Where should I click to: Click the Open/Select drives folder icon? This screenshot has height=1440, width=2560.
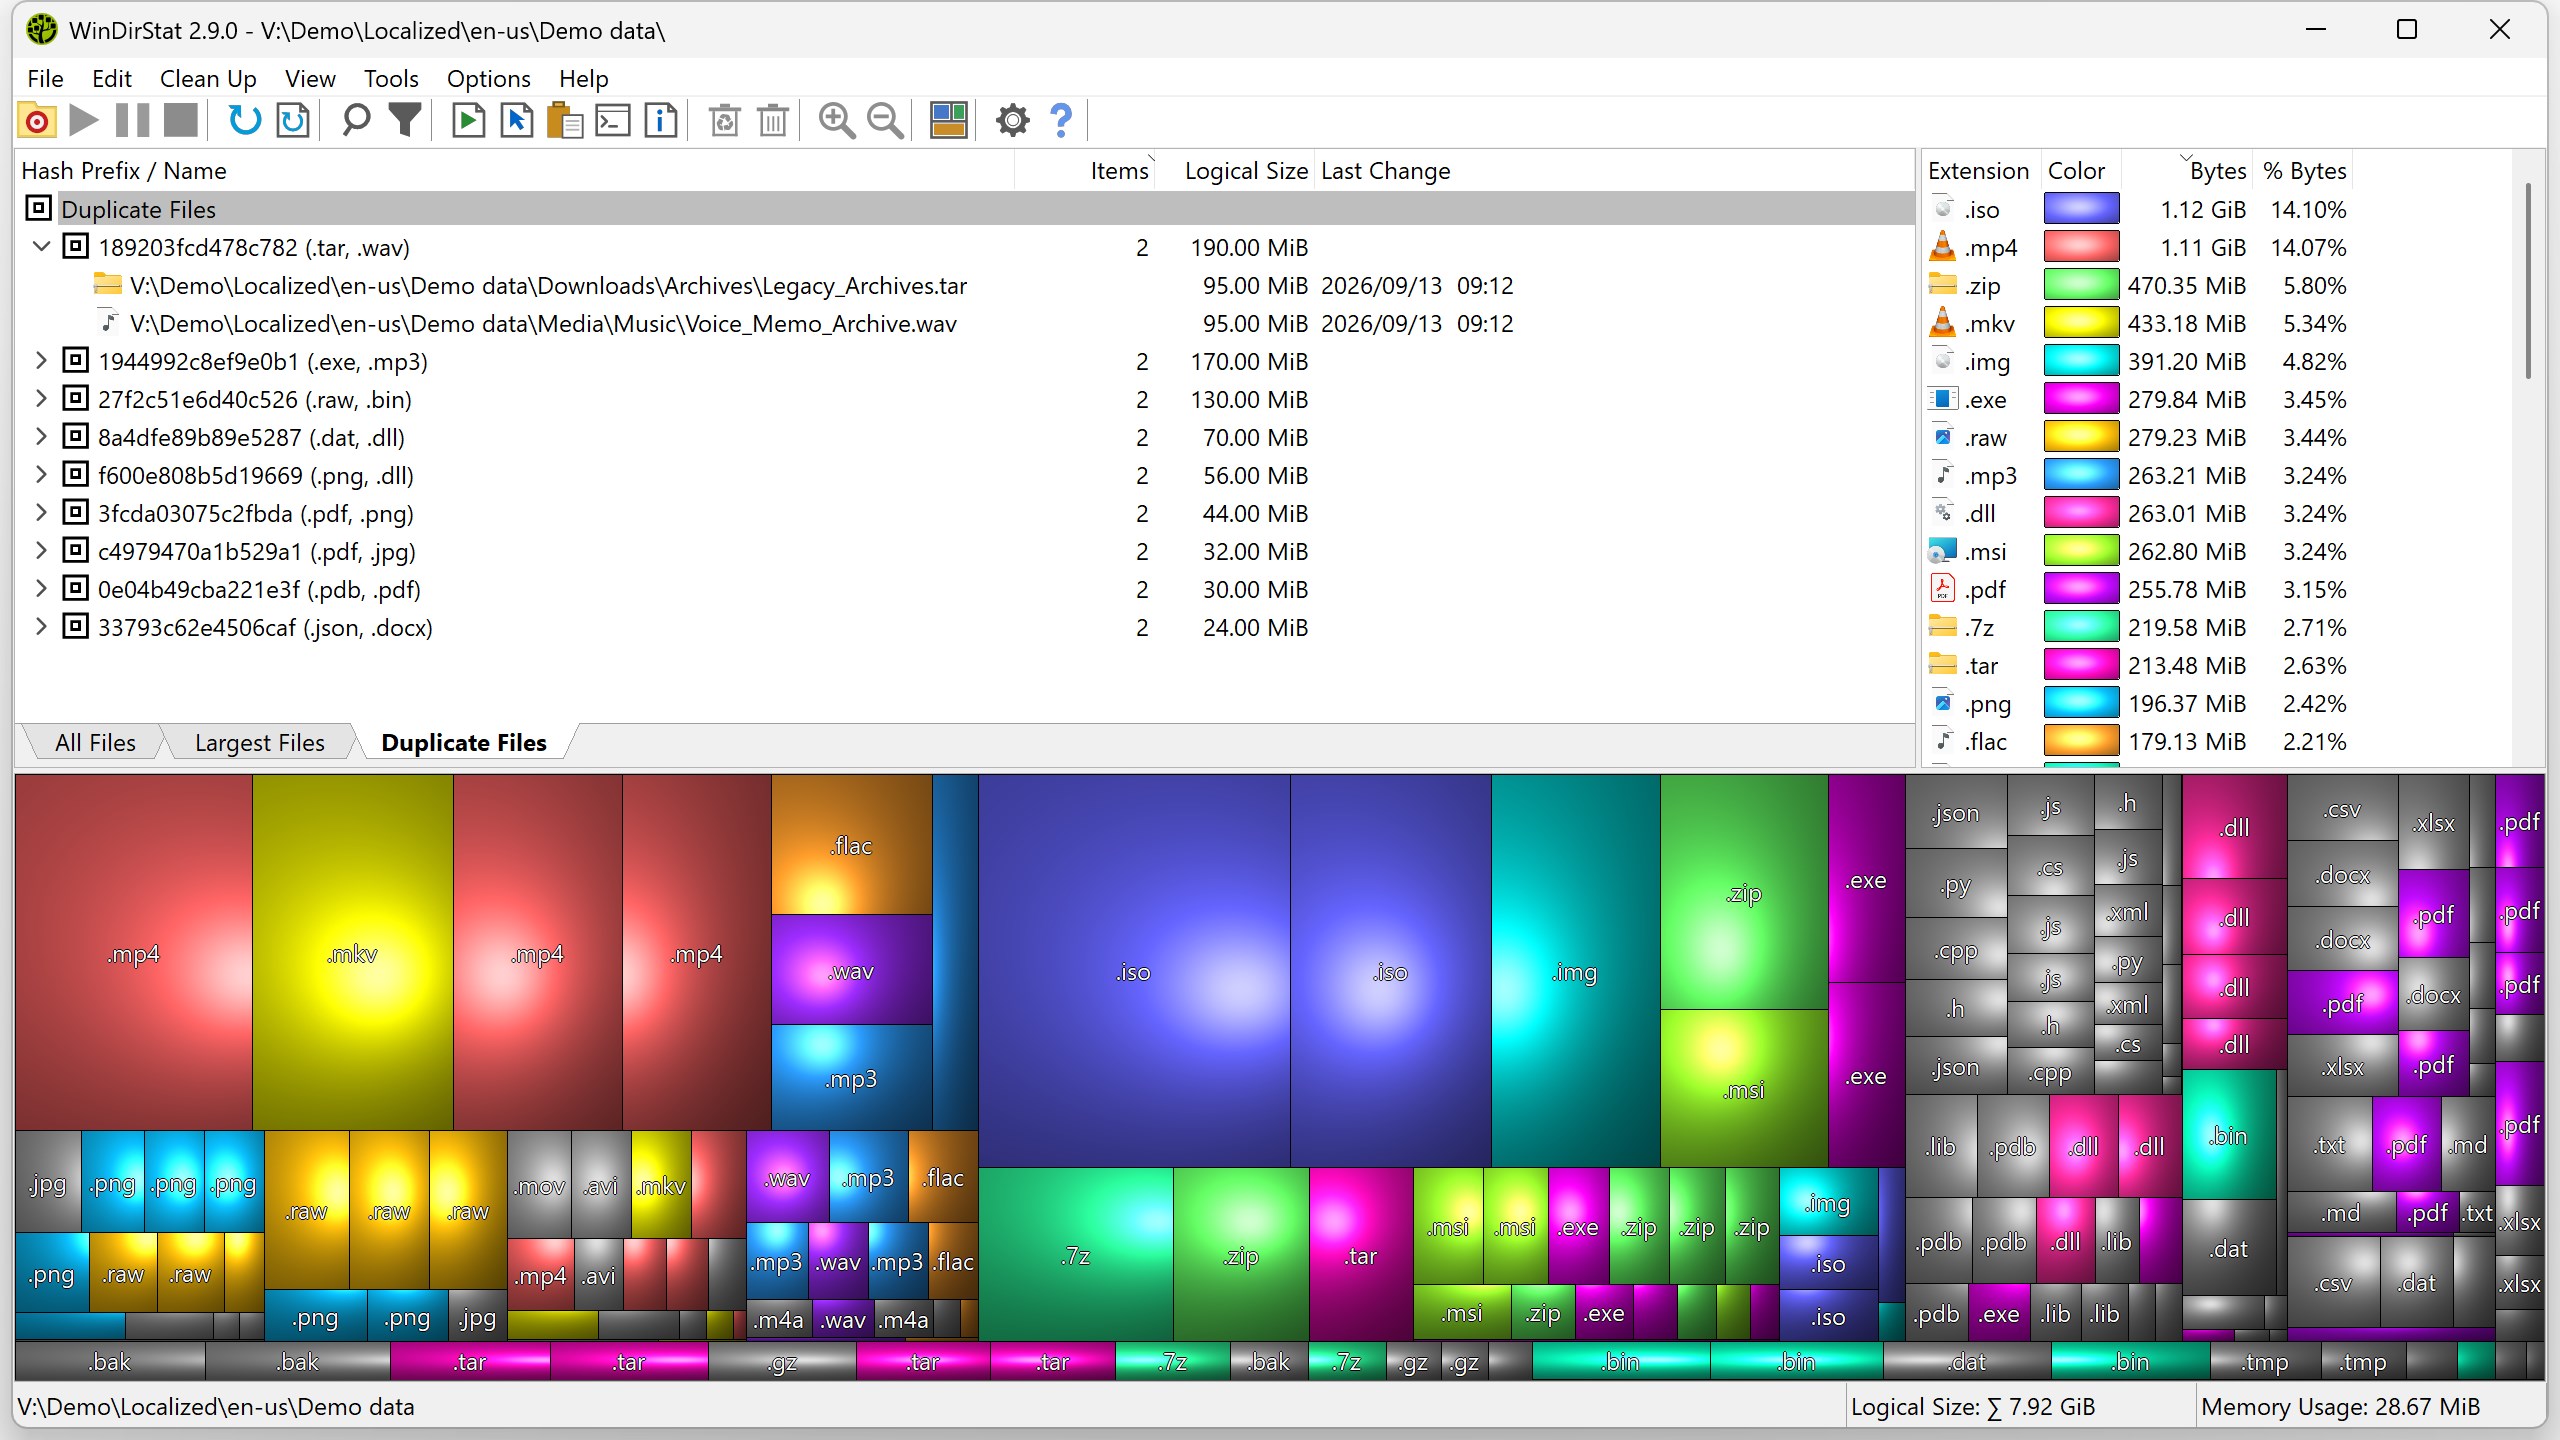click(x=37, y=121)
